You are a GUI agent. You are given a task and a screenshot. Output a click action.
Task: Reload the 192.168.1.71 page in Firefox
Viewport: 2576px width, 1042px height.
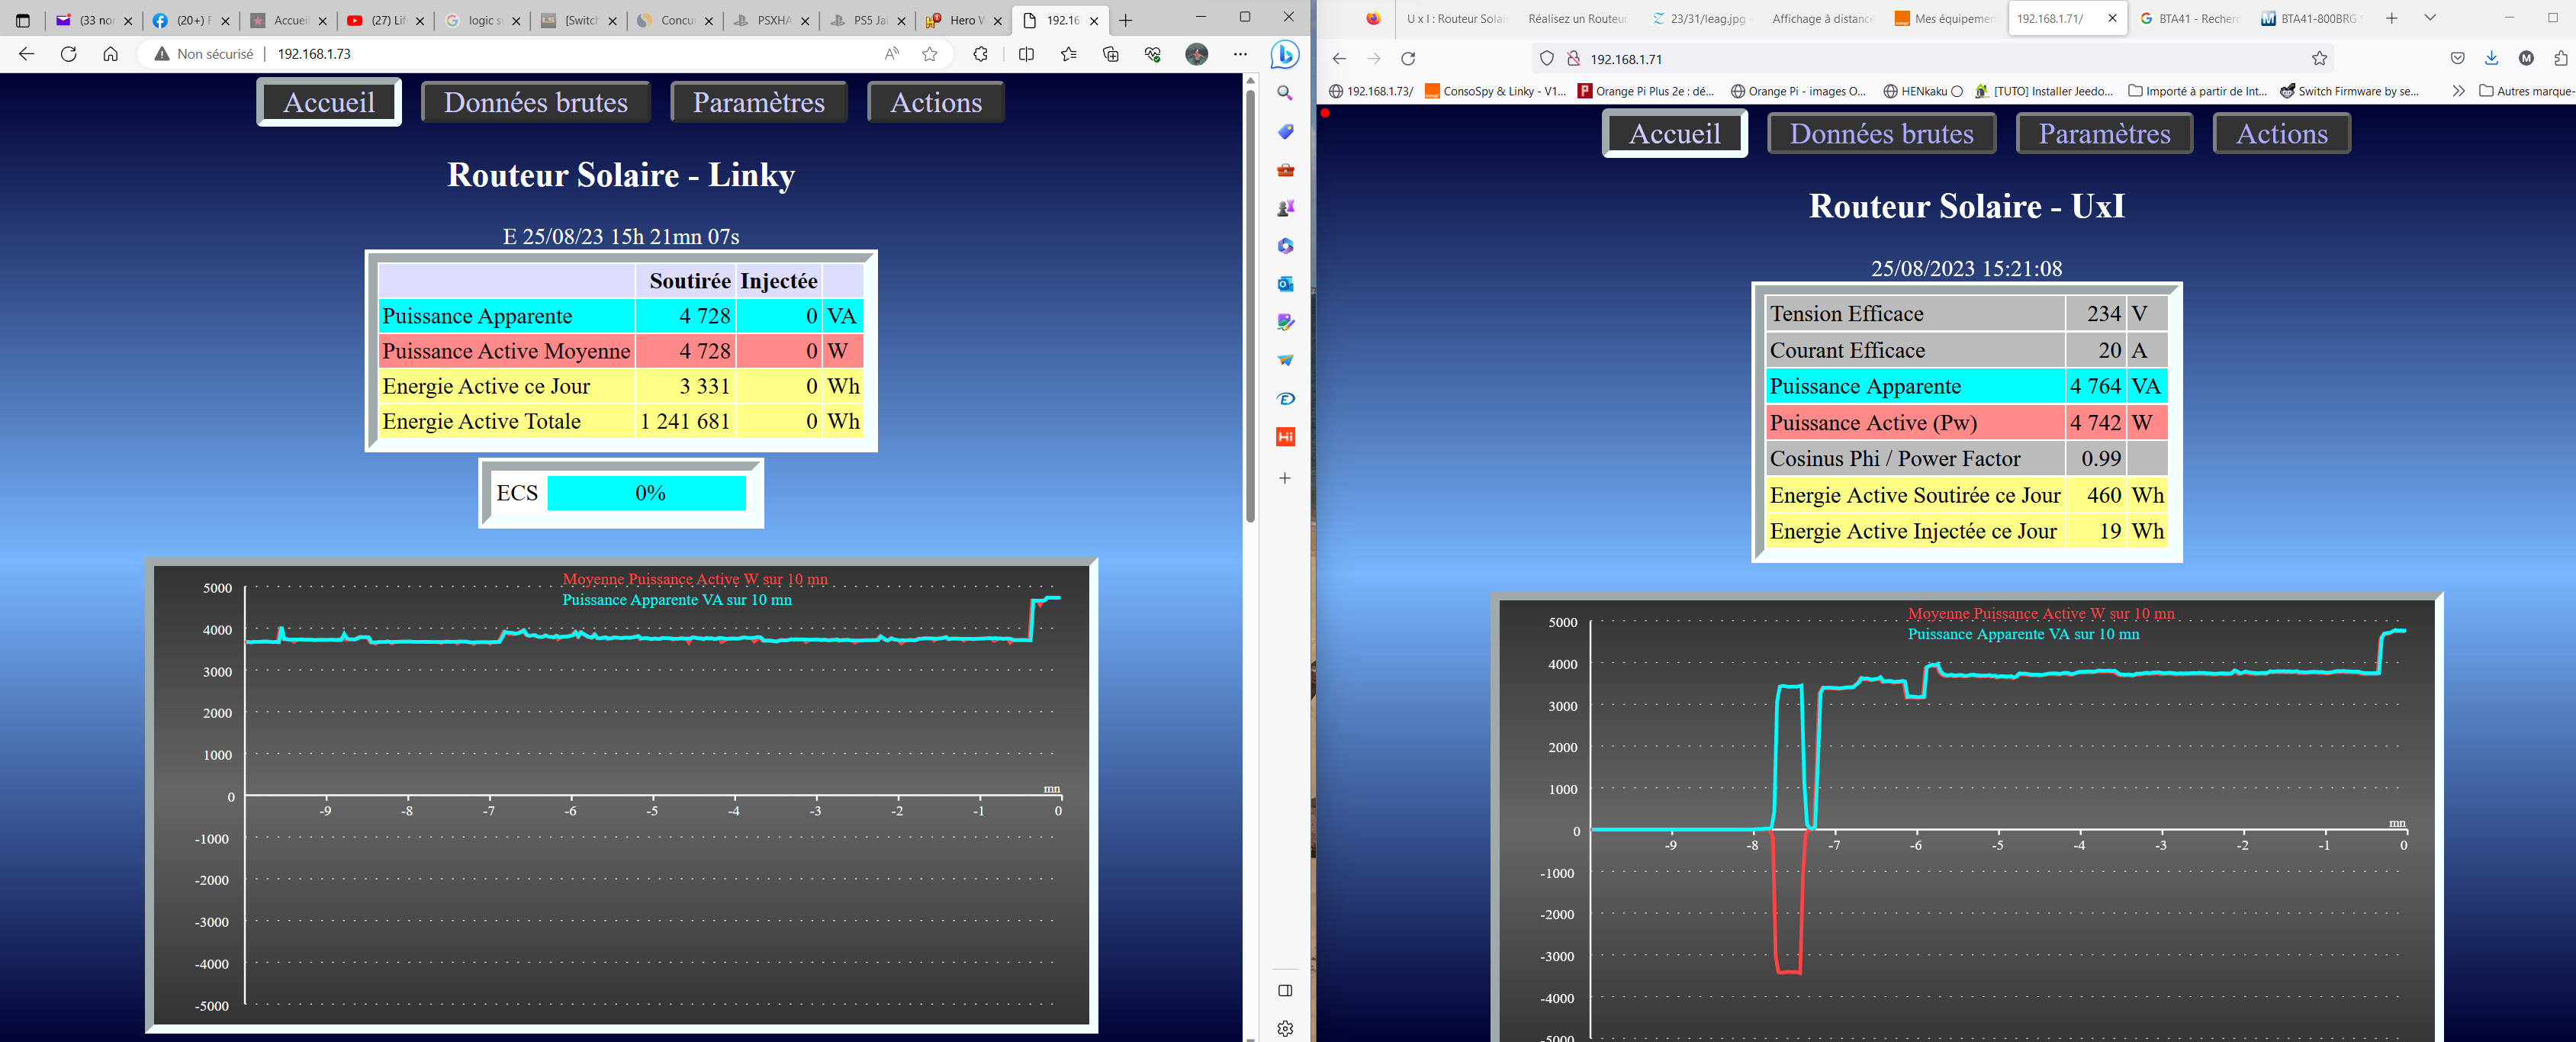pos(1408,59)
